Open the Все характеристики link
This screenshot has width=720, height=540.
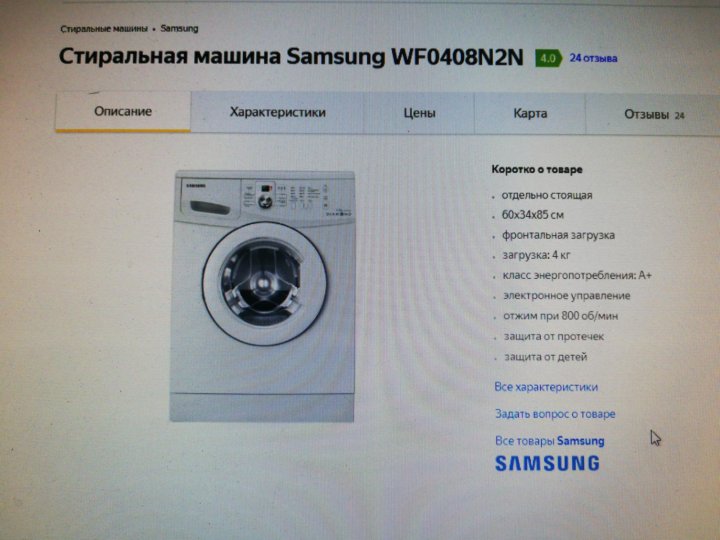pos(546,387)
